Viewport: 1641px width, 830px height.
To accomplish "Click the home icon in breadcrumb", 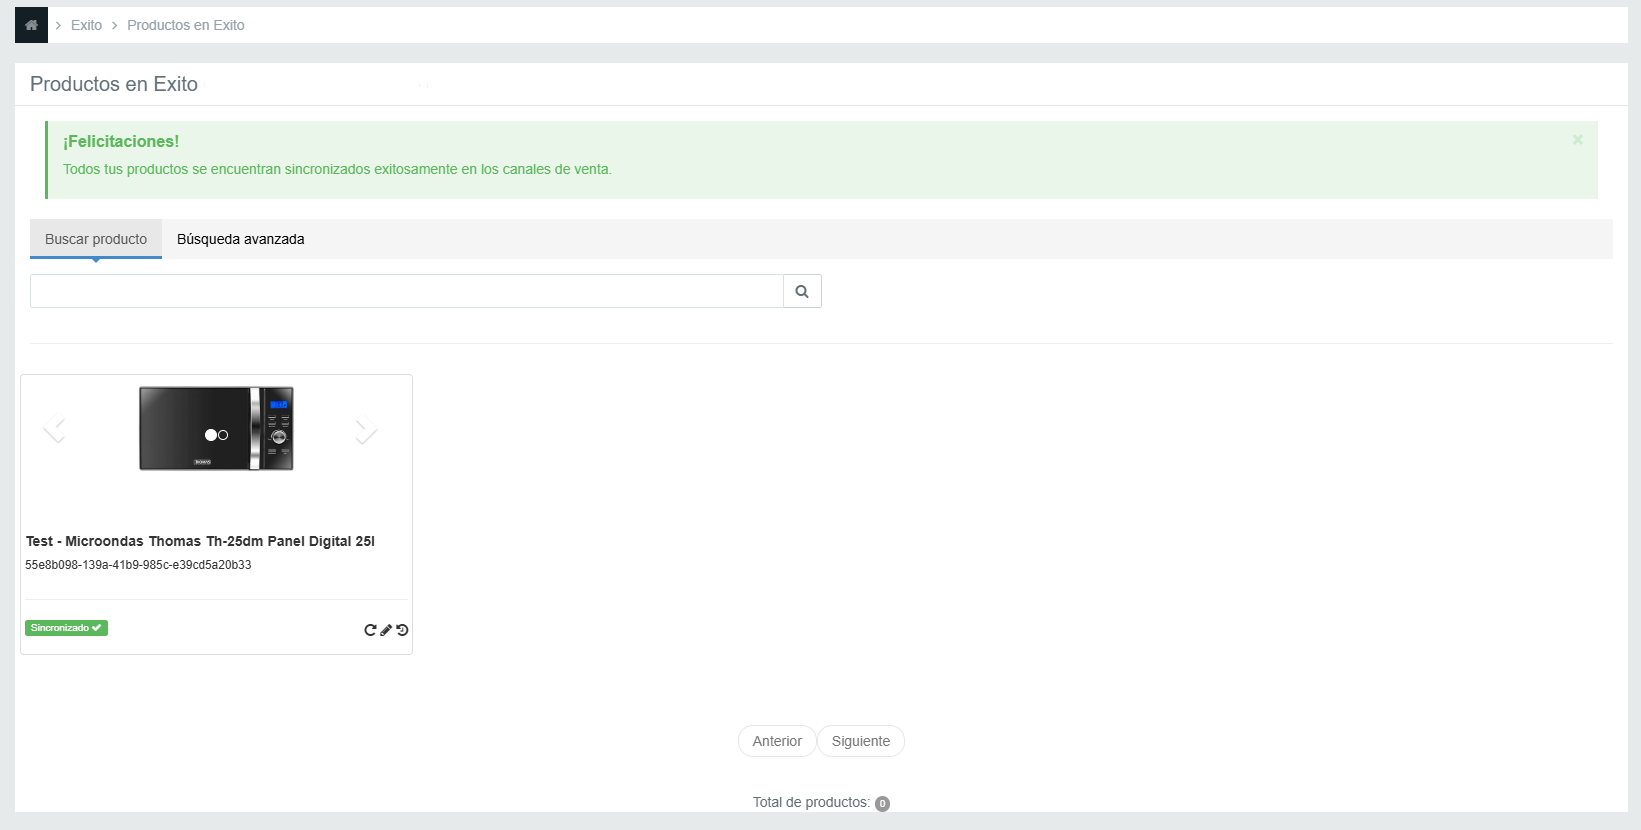I will 31,25.
